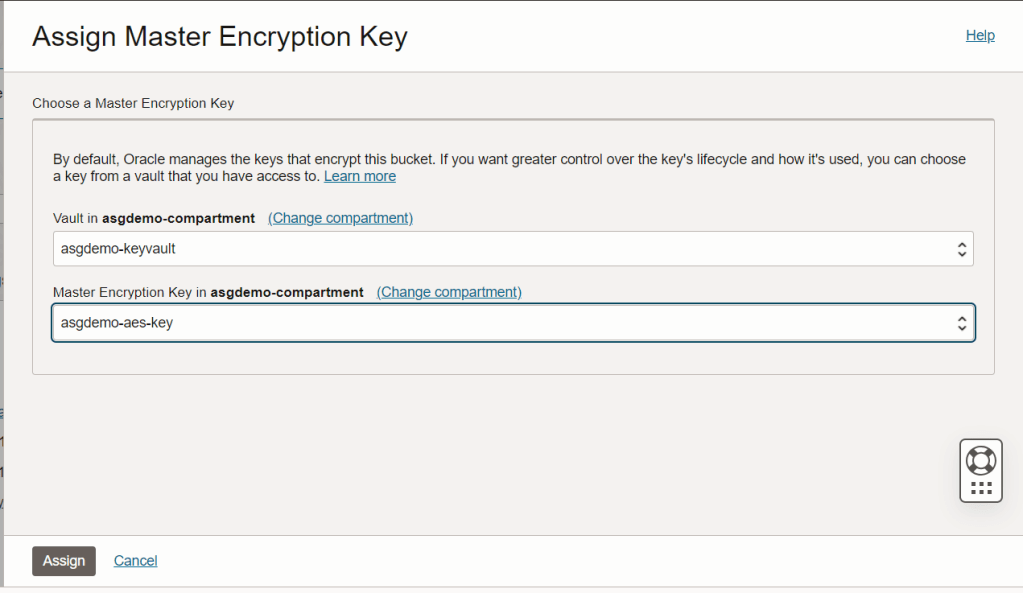Open the Help link in the header

[980, 35]
